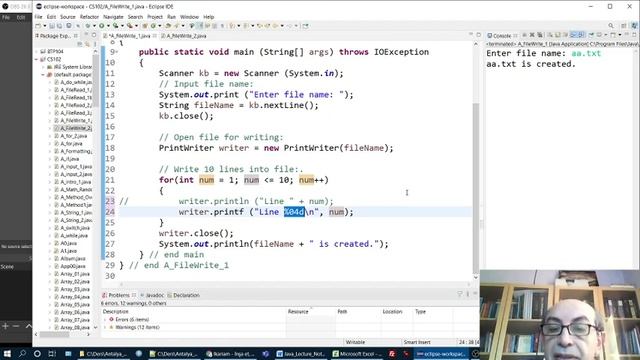This screenshot has height=360, width=640.
Task: Collapse the default package node
Action: click(43, 75)
